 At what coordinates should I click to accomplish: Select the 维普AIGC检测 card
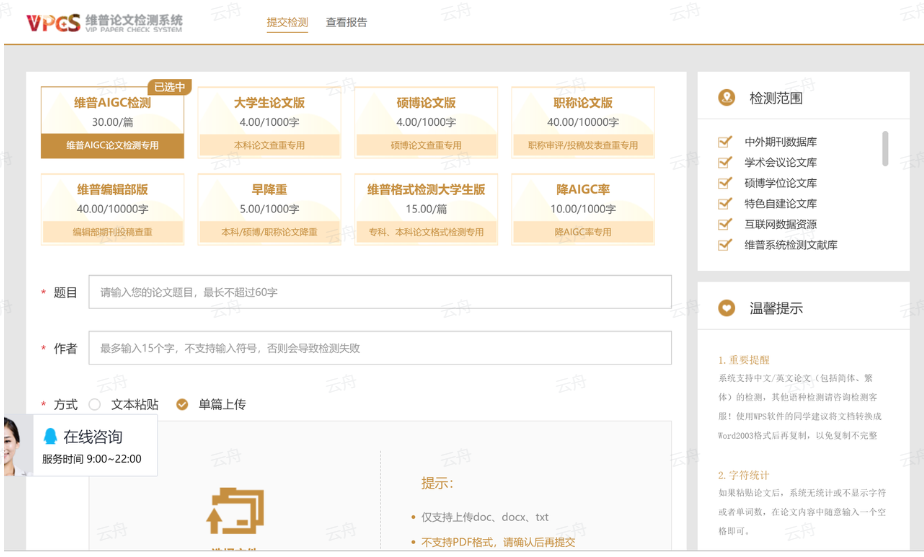[x=112, y=123]
